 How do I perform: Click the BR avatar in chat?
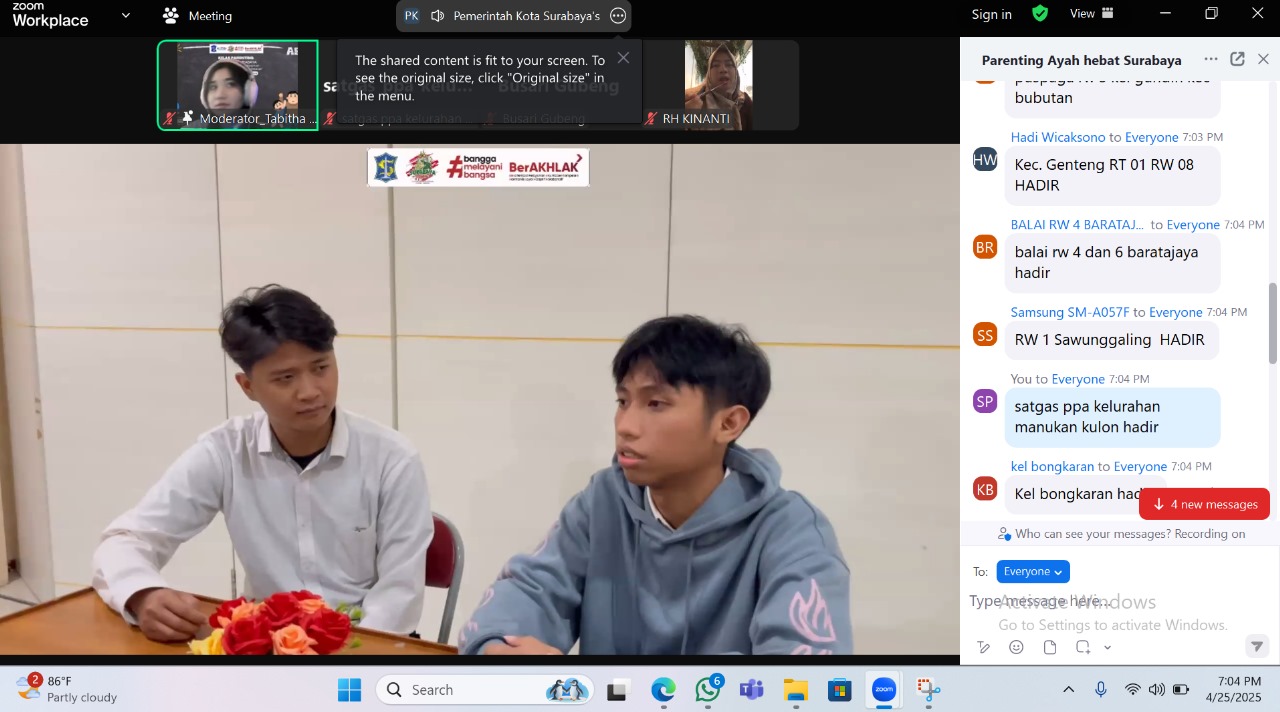coord(985,247)
